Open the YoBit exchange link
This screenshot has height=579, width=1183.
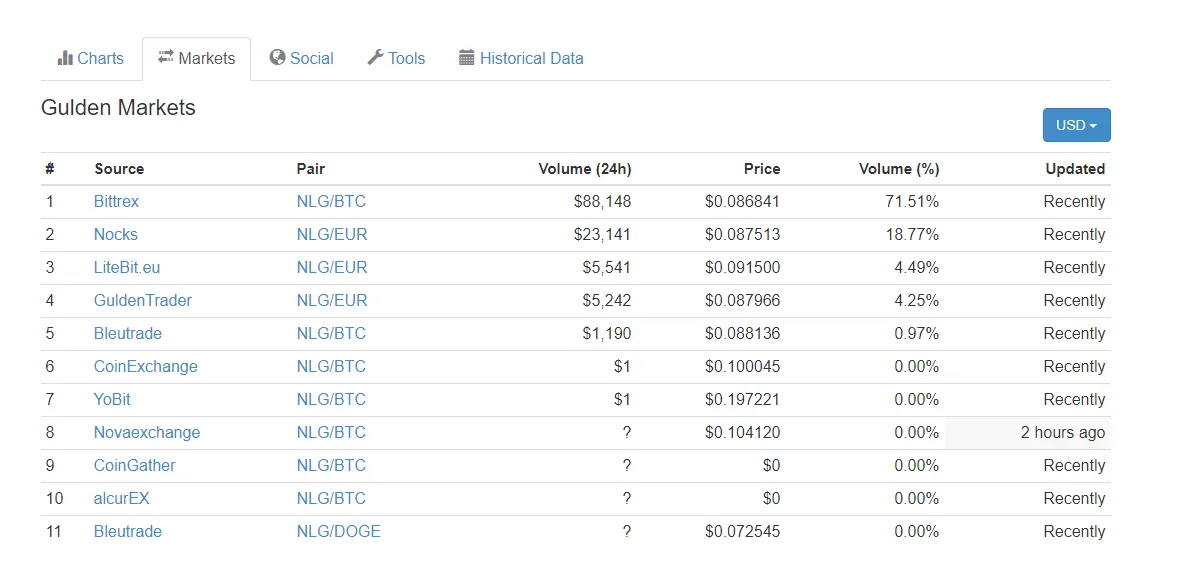point(112,399)
